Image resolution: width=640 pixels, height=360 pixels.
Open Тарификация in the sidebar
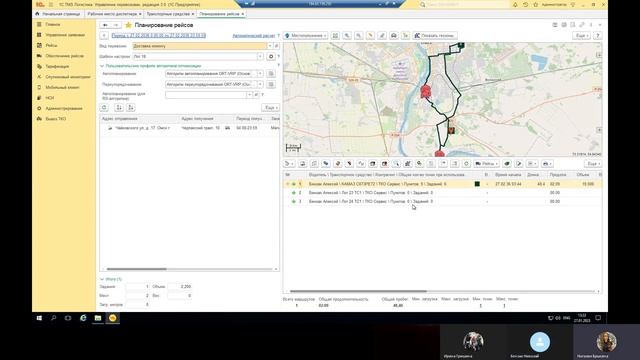57,66
